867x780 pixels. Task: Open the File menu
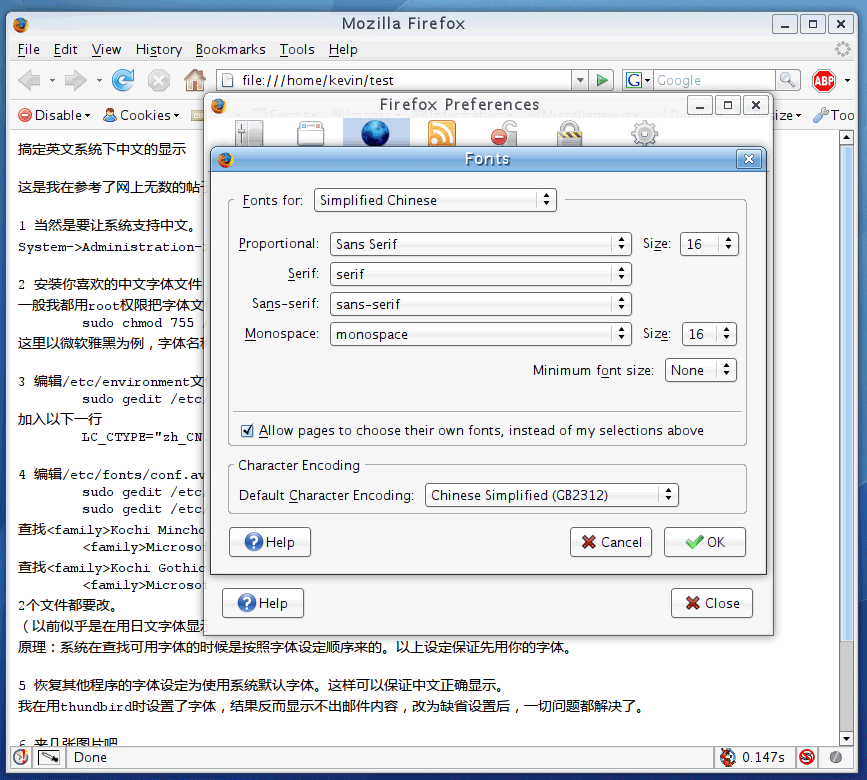(x=29, y=50)
